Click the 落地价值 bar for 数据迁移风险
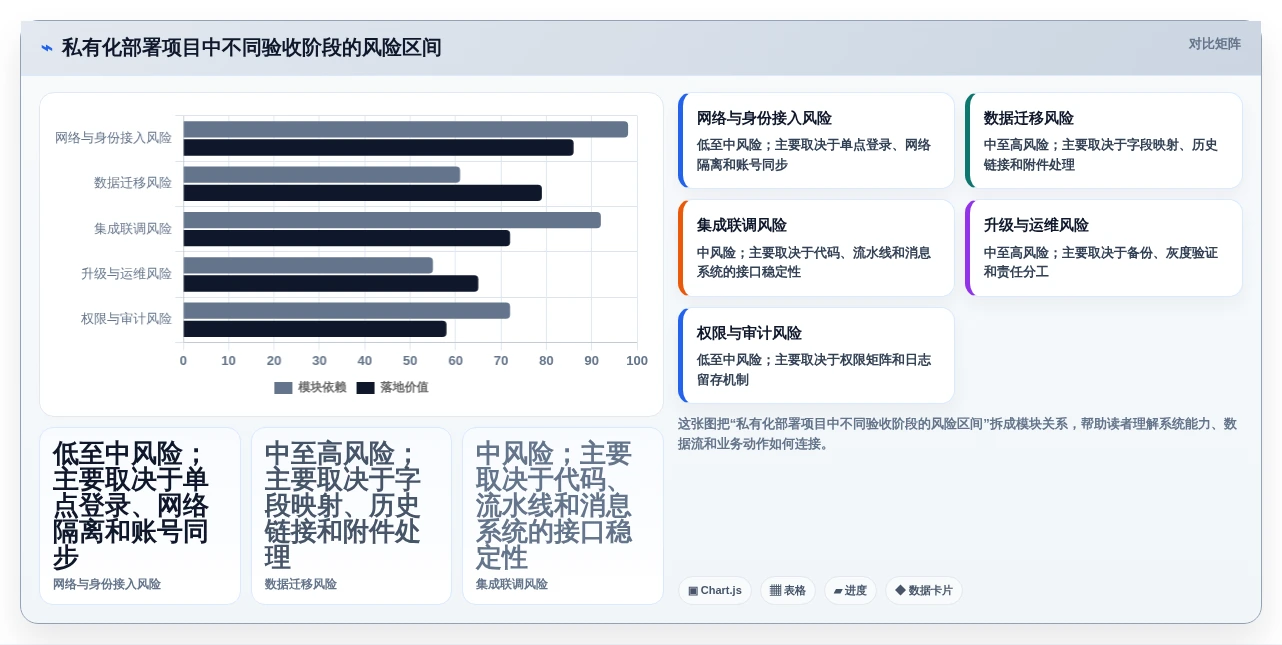 362,193
